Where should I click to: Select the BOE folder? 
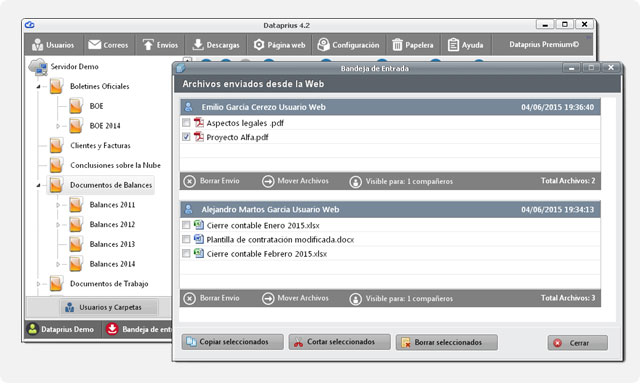pyautogui.click(x=96, y=106)
